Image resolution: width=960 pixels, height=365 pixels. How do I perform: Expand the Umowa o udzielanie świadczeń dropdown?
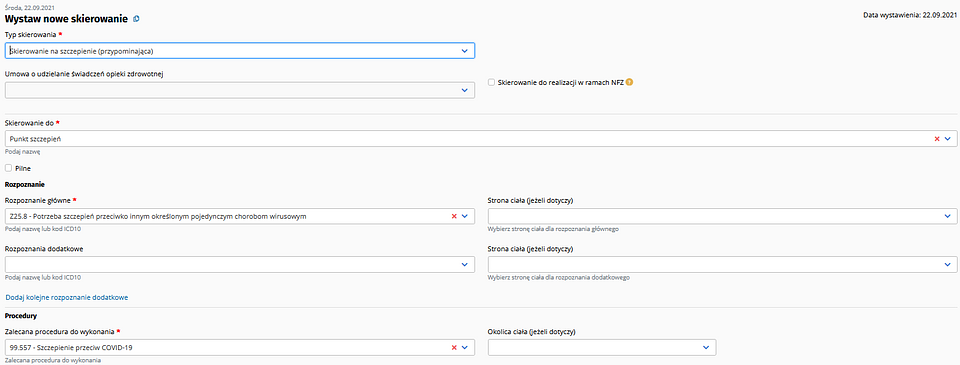[x=464, y=91]
